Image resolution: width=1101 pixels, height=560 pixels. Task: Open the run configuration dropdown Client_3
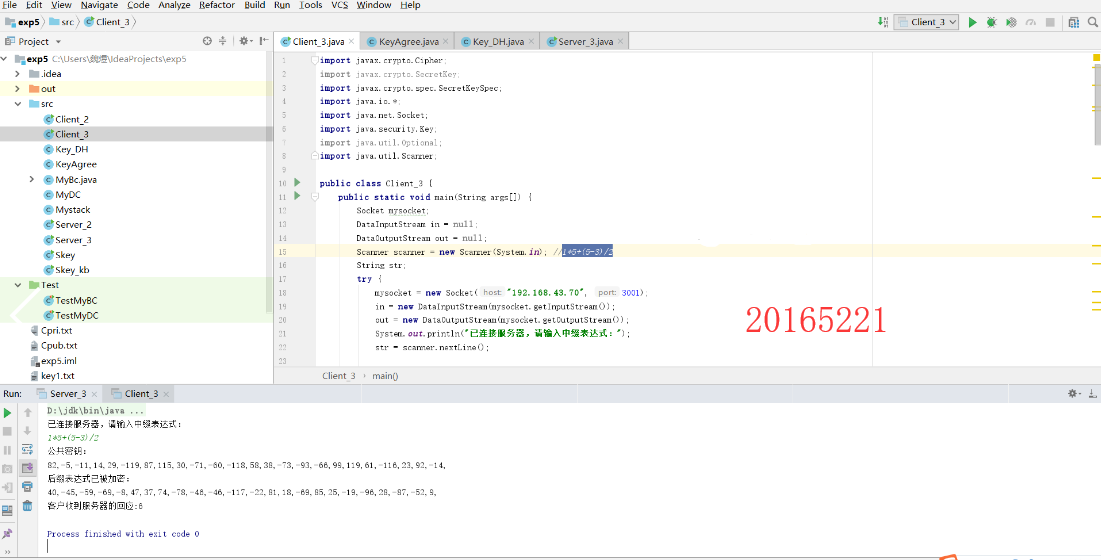(926, 22)
